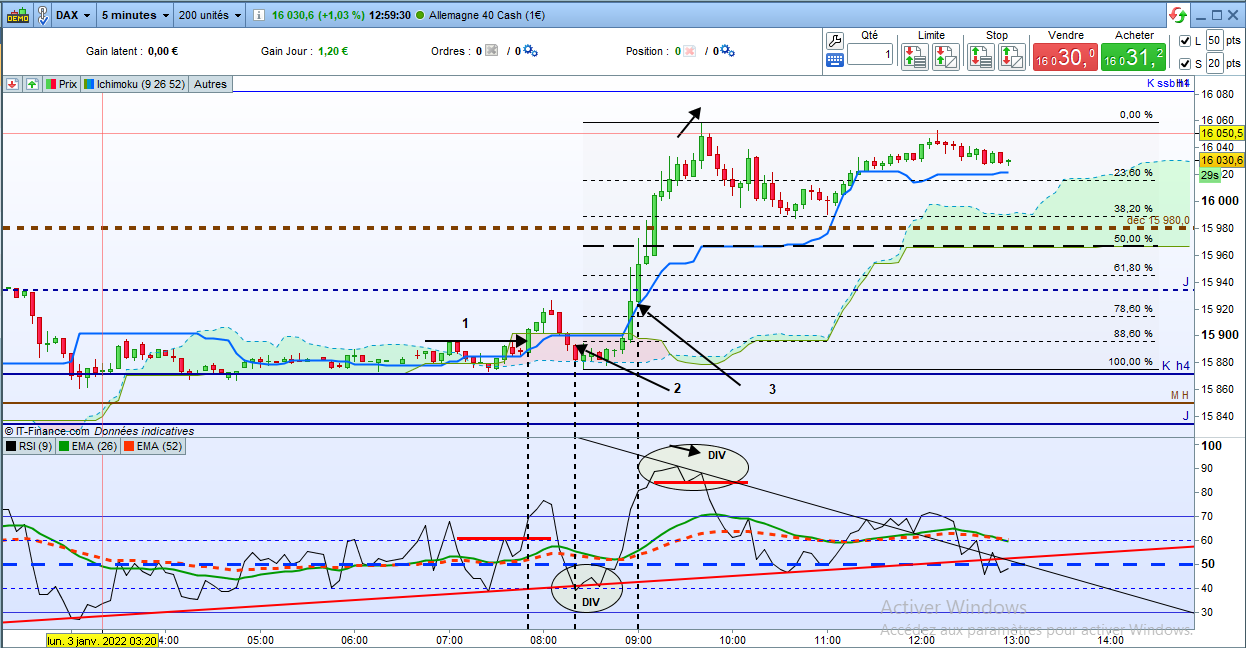Open the position gear settings
Screen dimensions: 1246x648
(728, 51)
